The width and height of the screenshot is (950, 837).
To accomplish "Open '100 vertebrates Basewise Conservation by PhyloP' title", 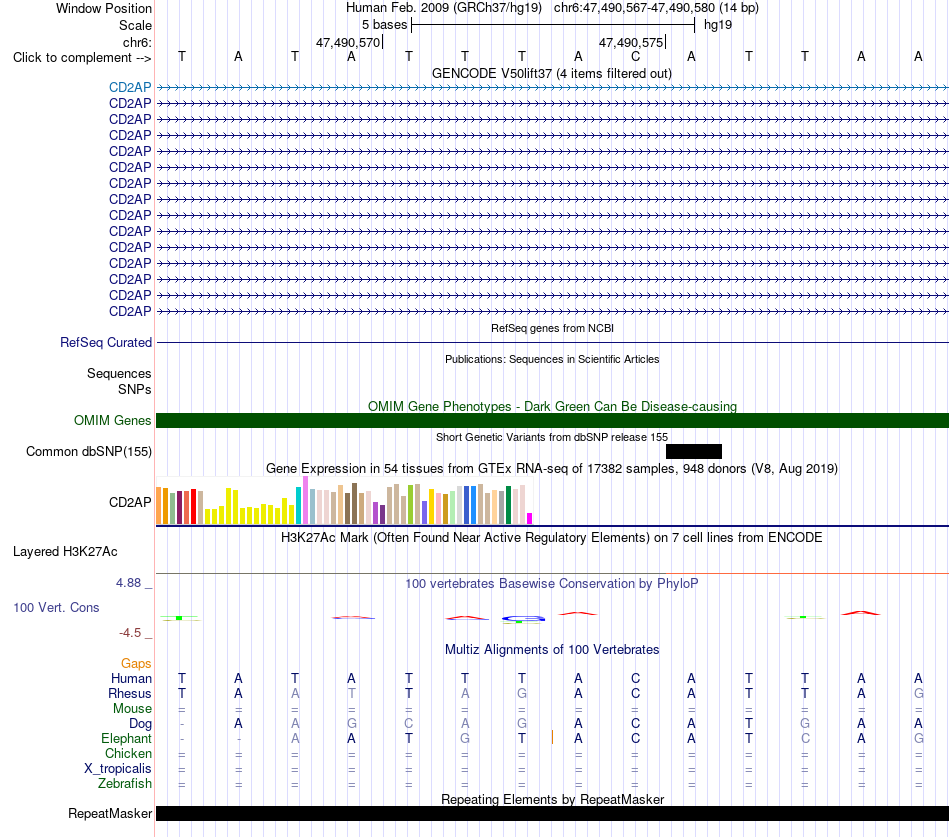I will tap(552, 584).
